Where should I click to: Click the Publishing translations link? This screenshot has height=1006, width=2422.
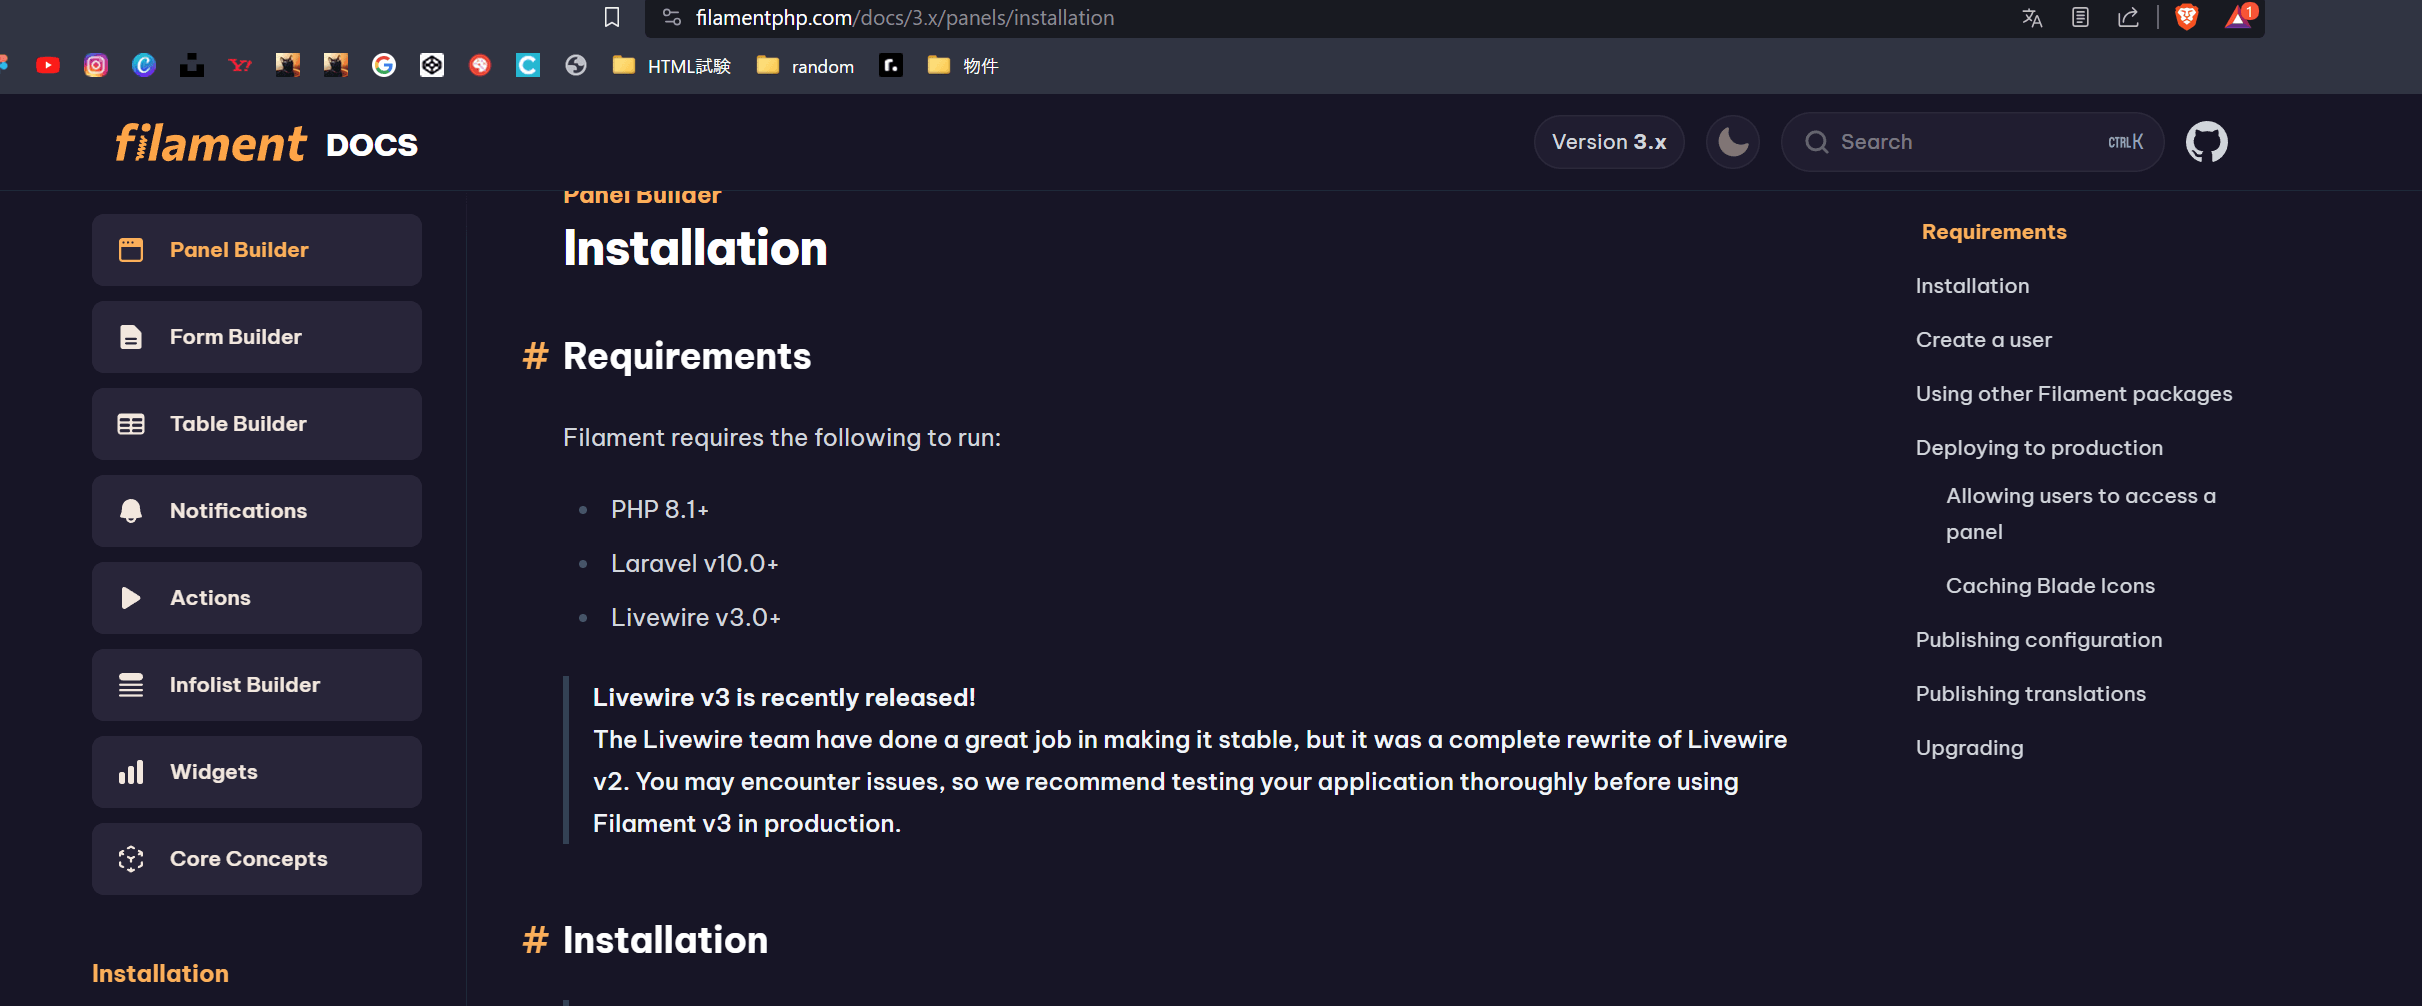click(2030, 693)
